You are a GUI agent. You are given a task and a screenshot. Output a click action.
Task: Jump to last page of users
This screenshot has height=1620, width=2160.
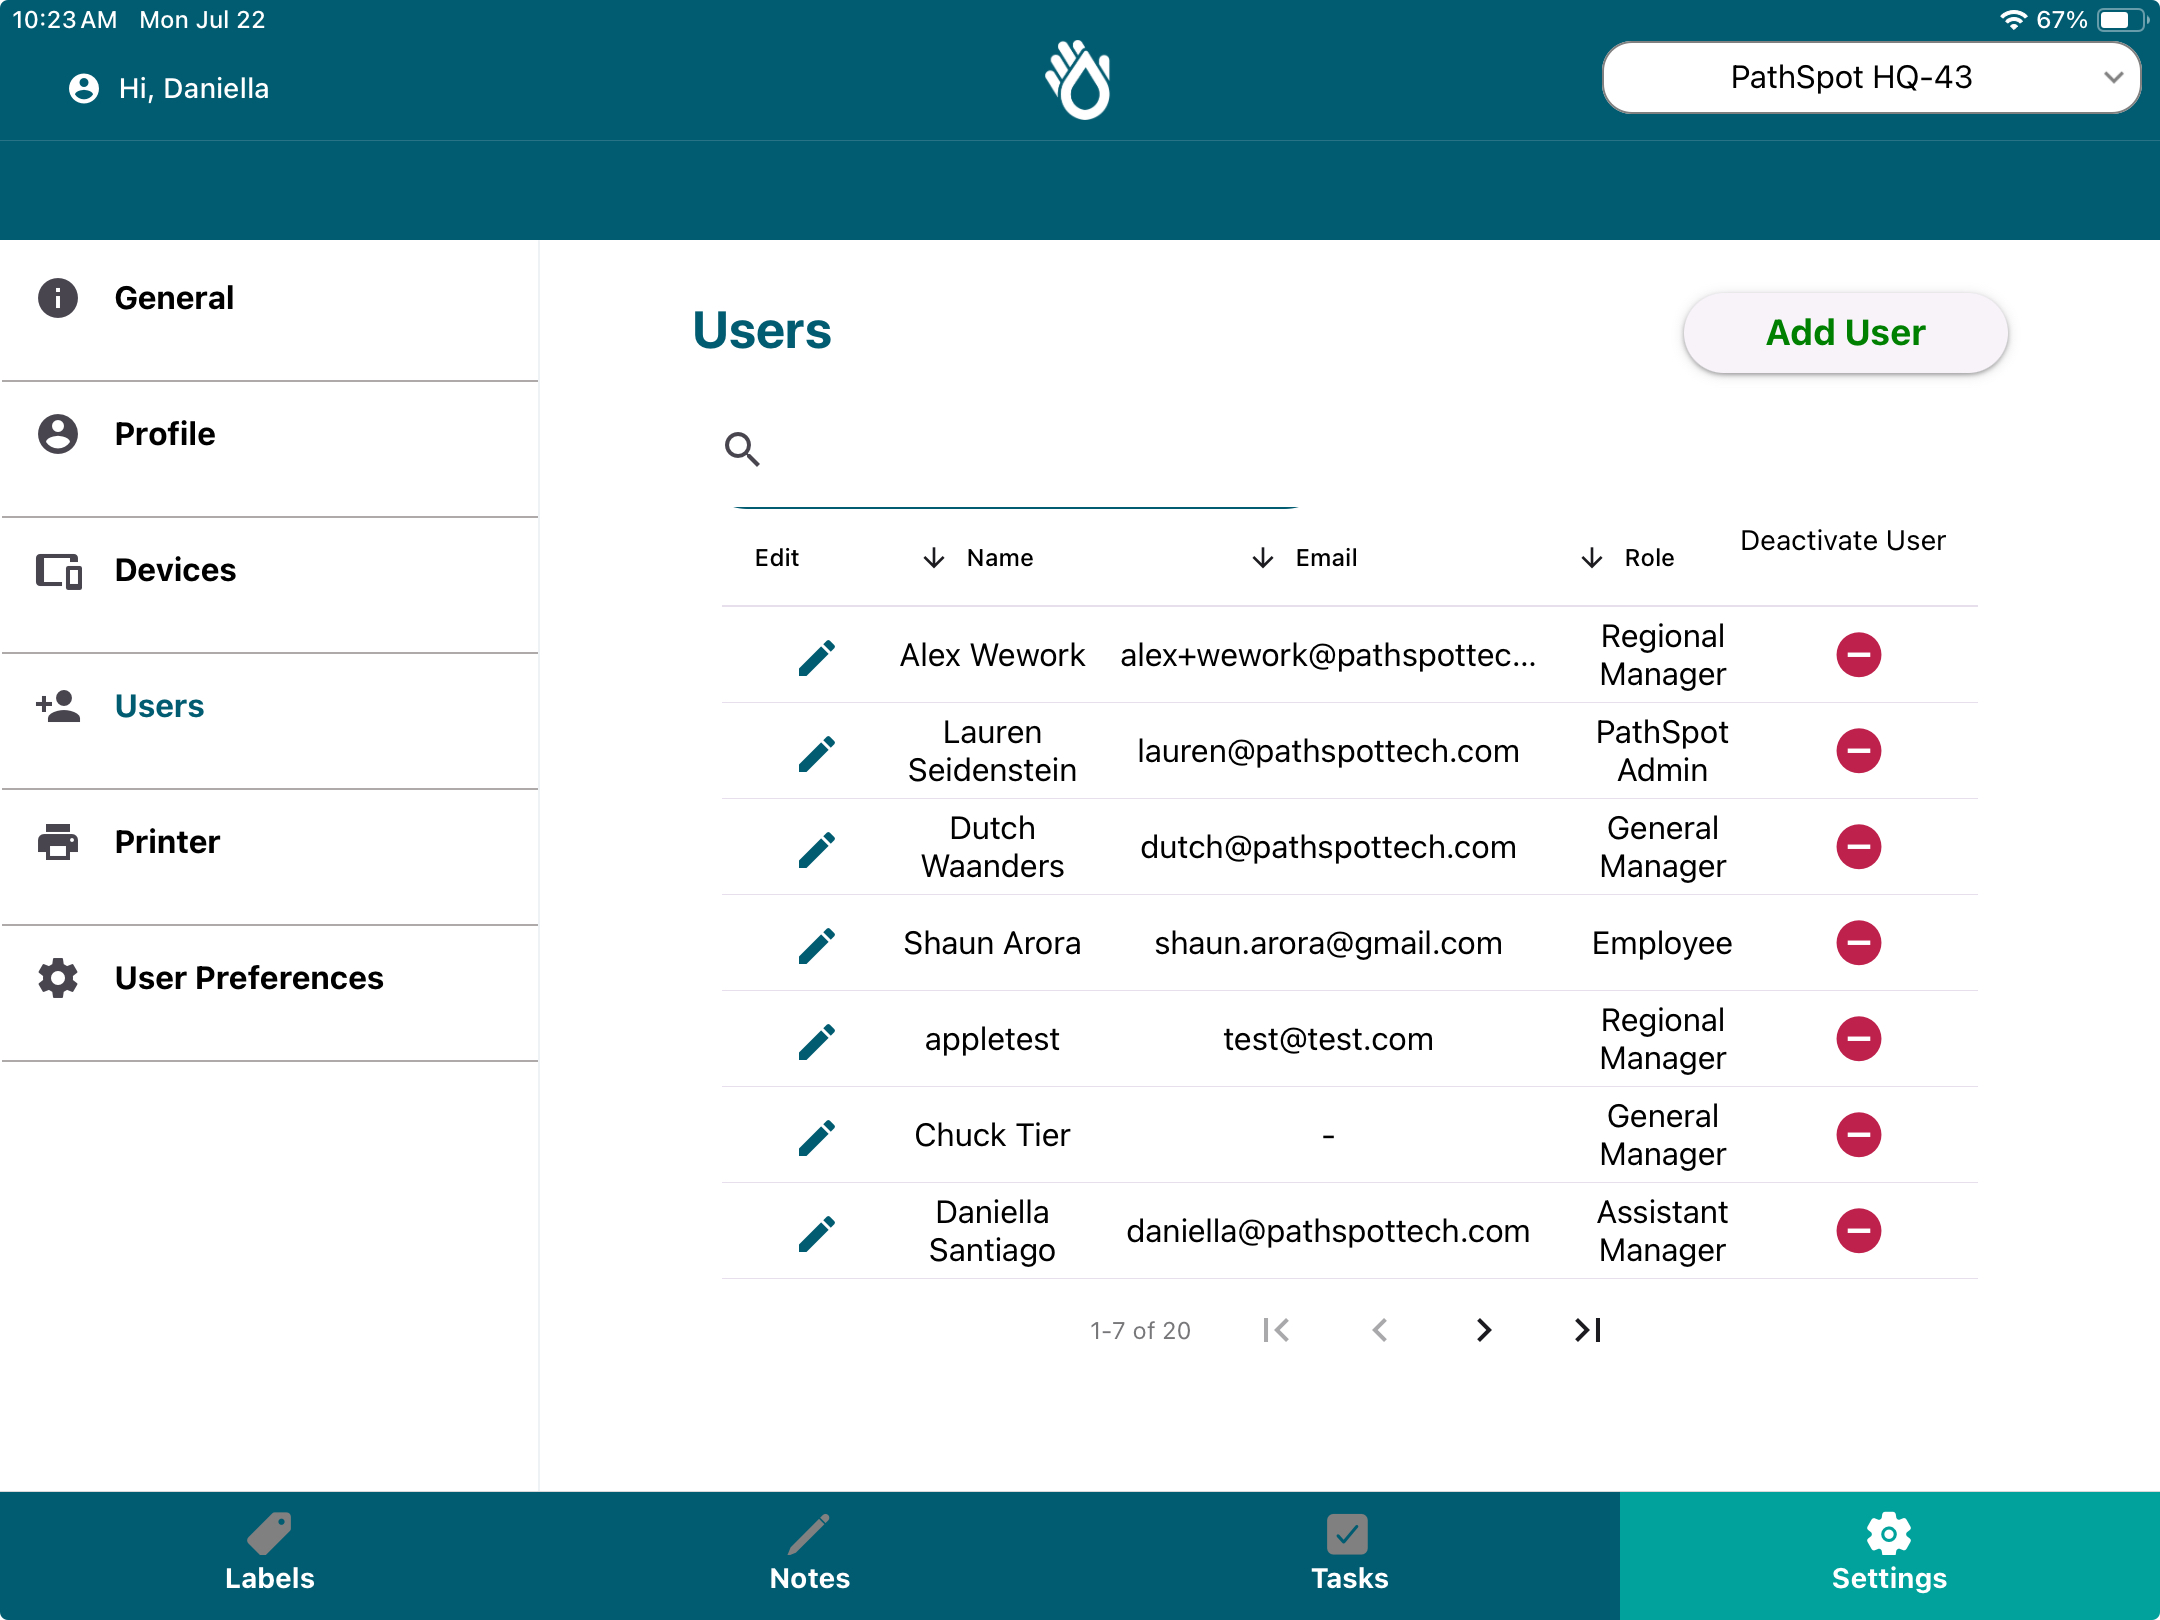click(x=1587, y=1330)
